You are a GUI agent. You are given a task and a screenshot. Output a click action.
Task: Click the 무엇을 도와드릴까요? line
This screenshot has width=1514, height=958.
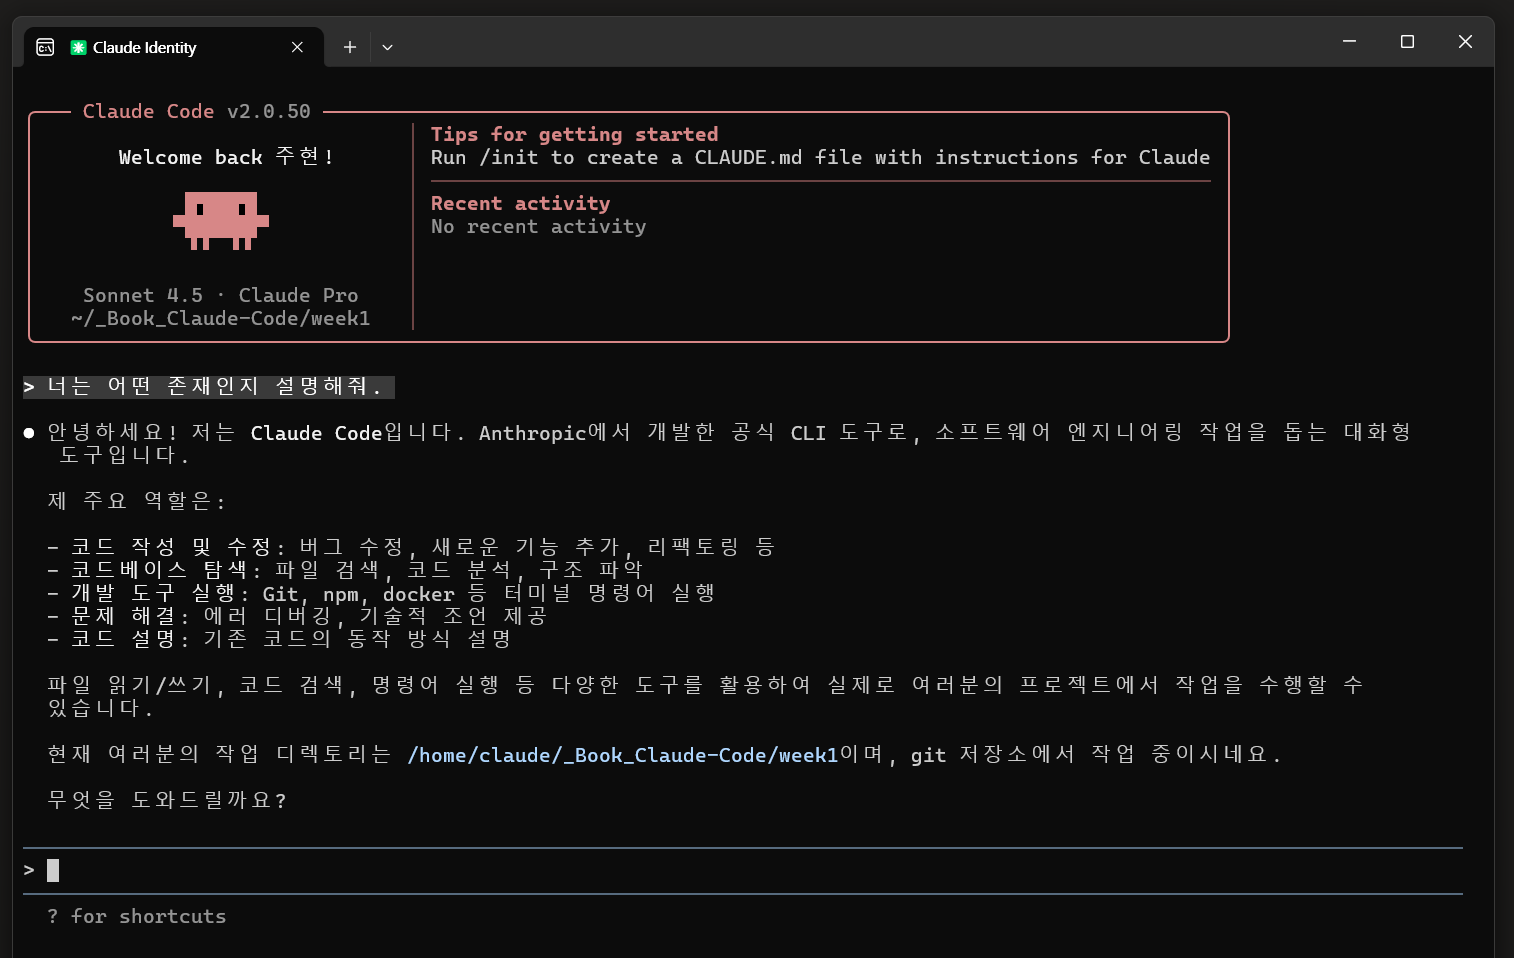(167, 801)
